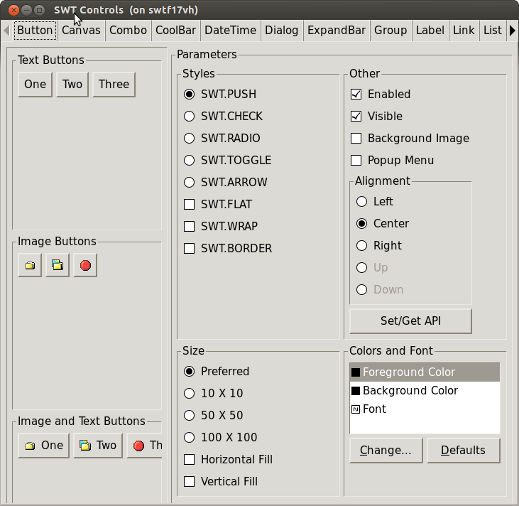Enable the SWT.BORDER checkbox

189,249
